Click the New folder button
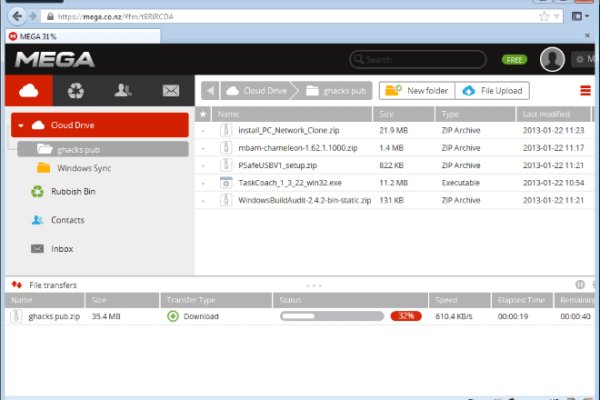The width and height of the screenshot is (600, 400). coord(416,91)
